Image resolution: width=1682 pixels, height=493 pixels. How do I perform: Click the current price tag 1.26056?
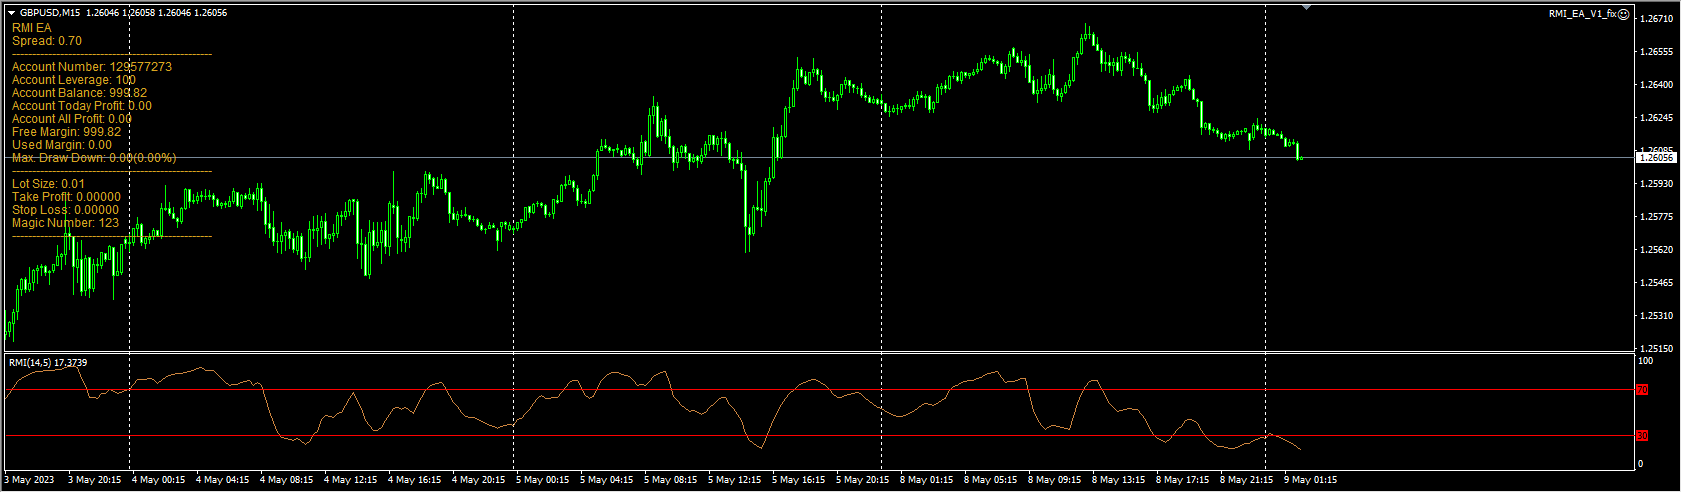pos(1656,157)
